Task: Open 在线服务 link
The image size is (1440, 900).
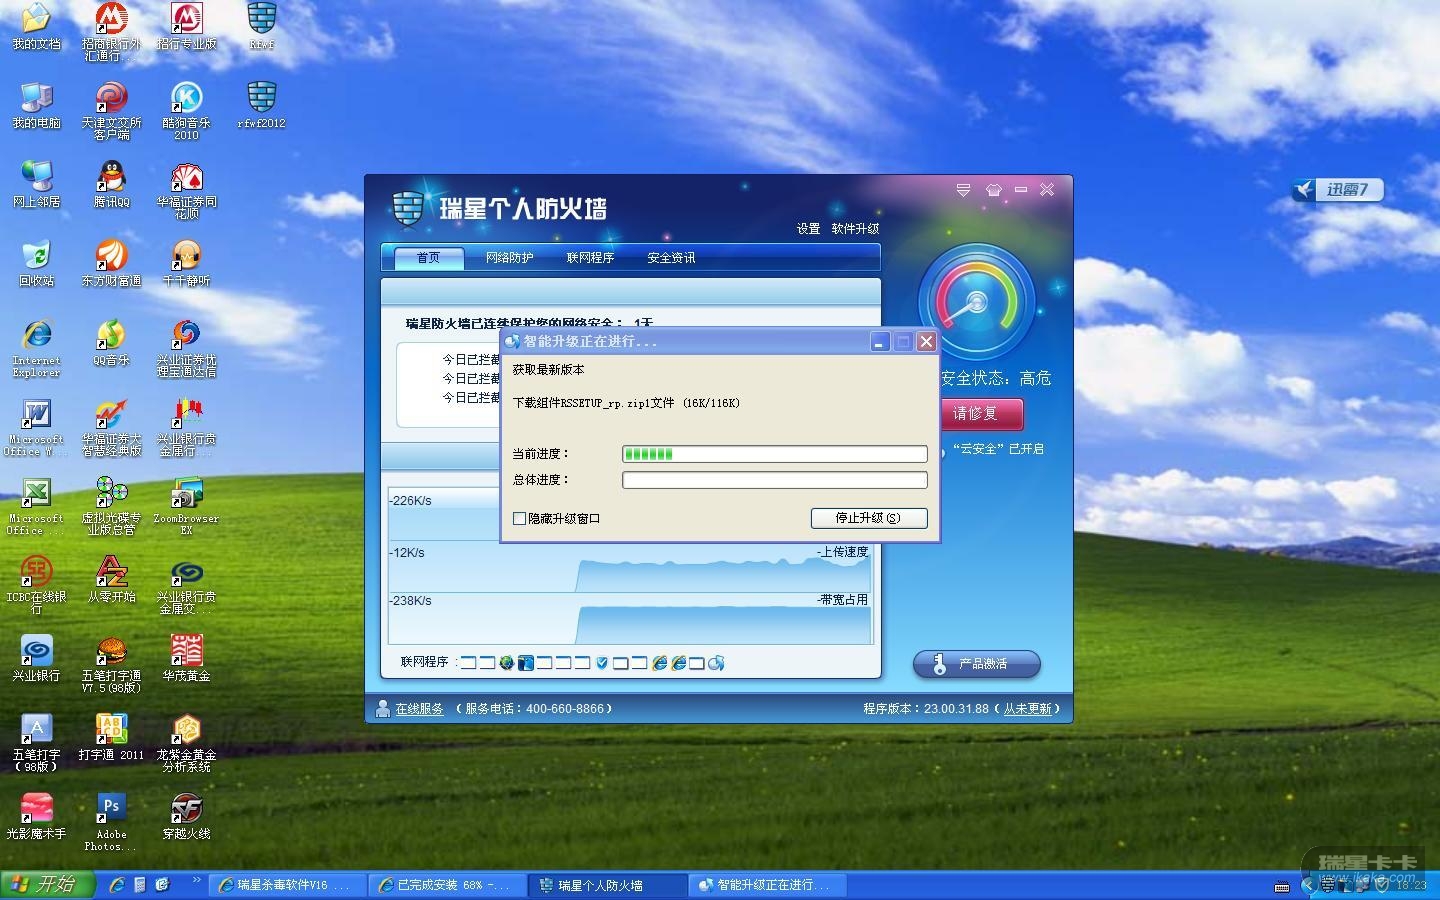Action: (419, 709)
